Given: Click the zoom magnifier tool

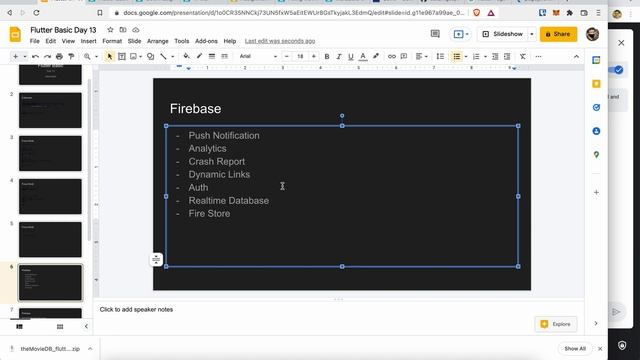Looking at the screenshot, I should (87, 56).
